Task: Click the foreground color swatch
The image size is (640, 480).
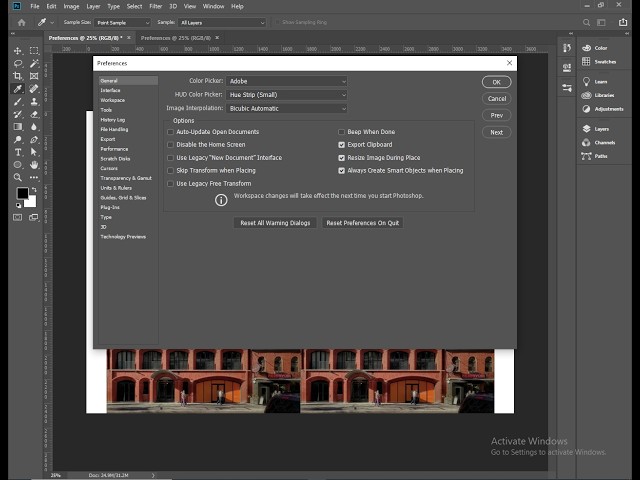Action: (x=22, y=193)
